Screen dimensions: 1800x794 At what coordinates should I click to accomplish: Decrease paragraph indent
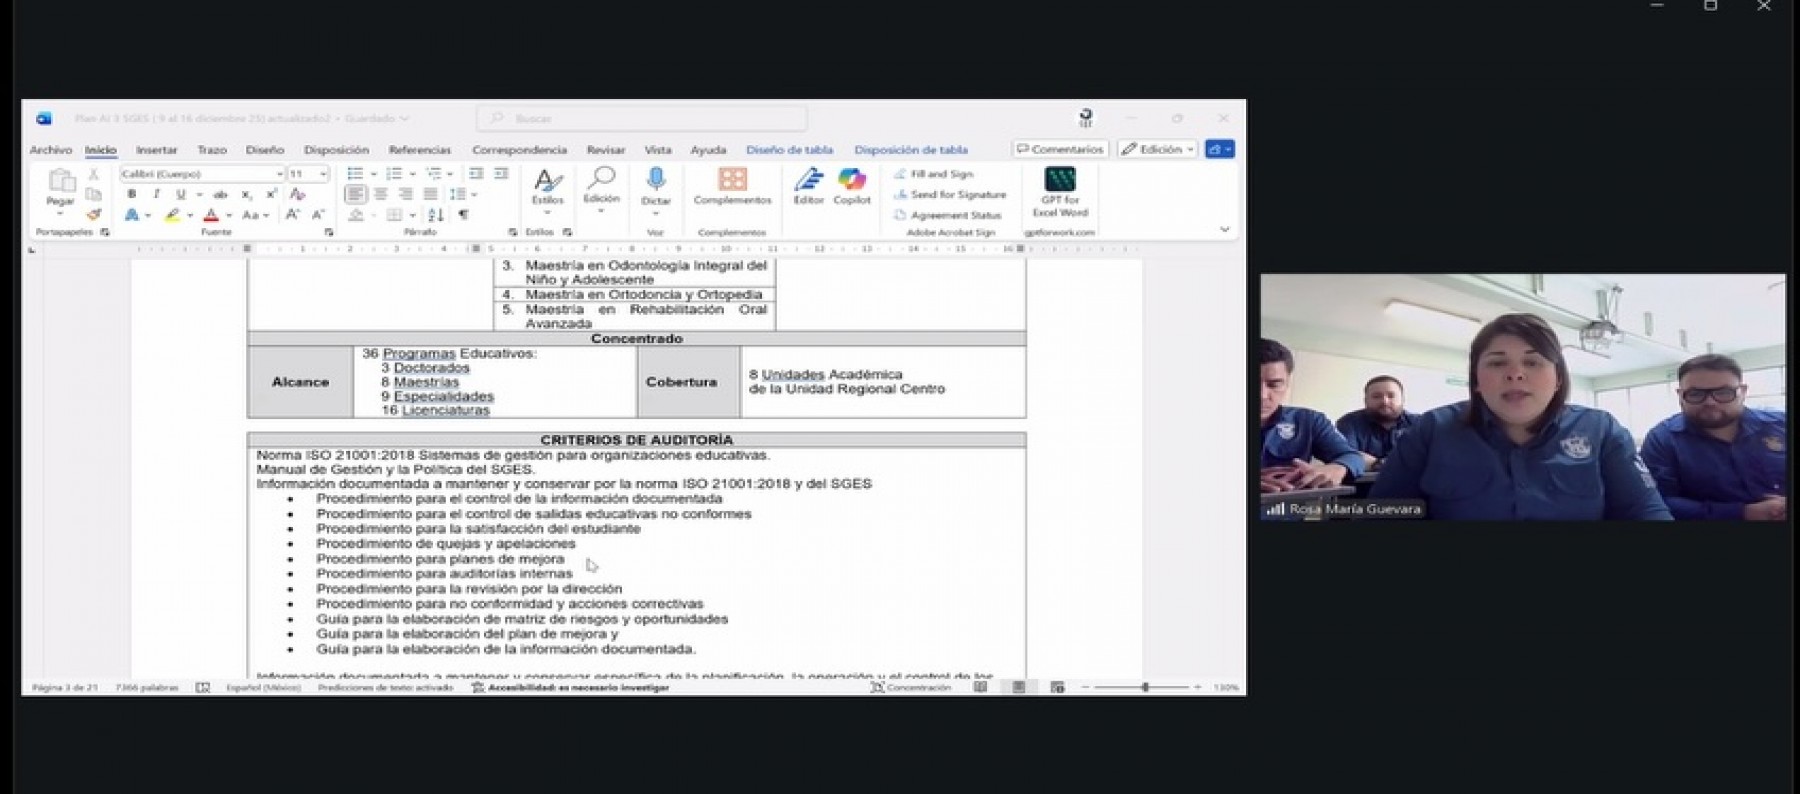click(x=477, y=174)
